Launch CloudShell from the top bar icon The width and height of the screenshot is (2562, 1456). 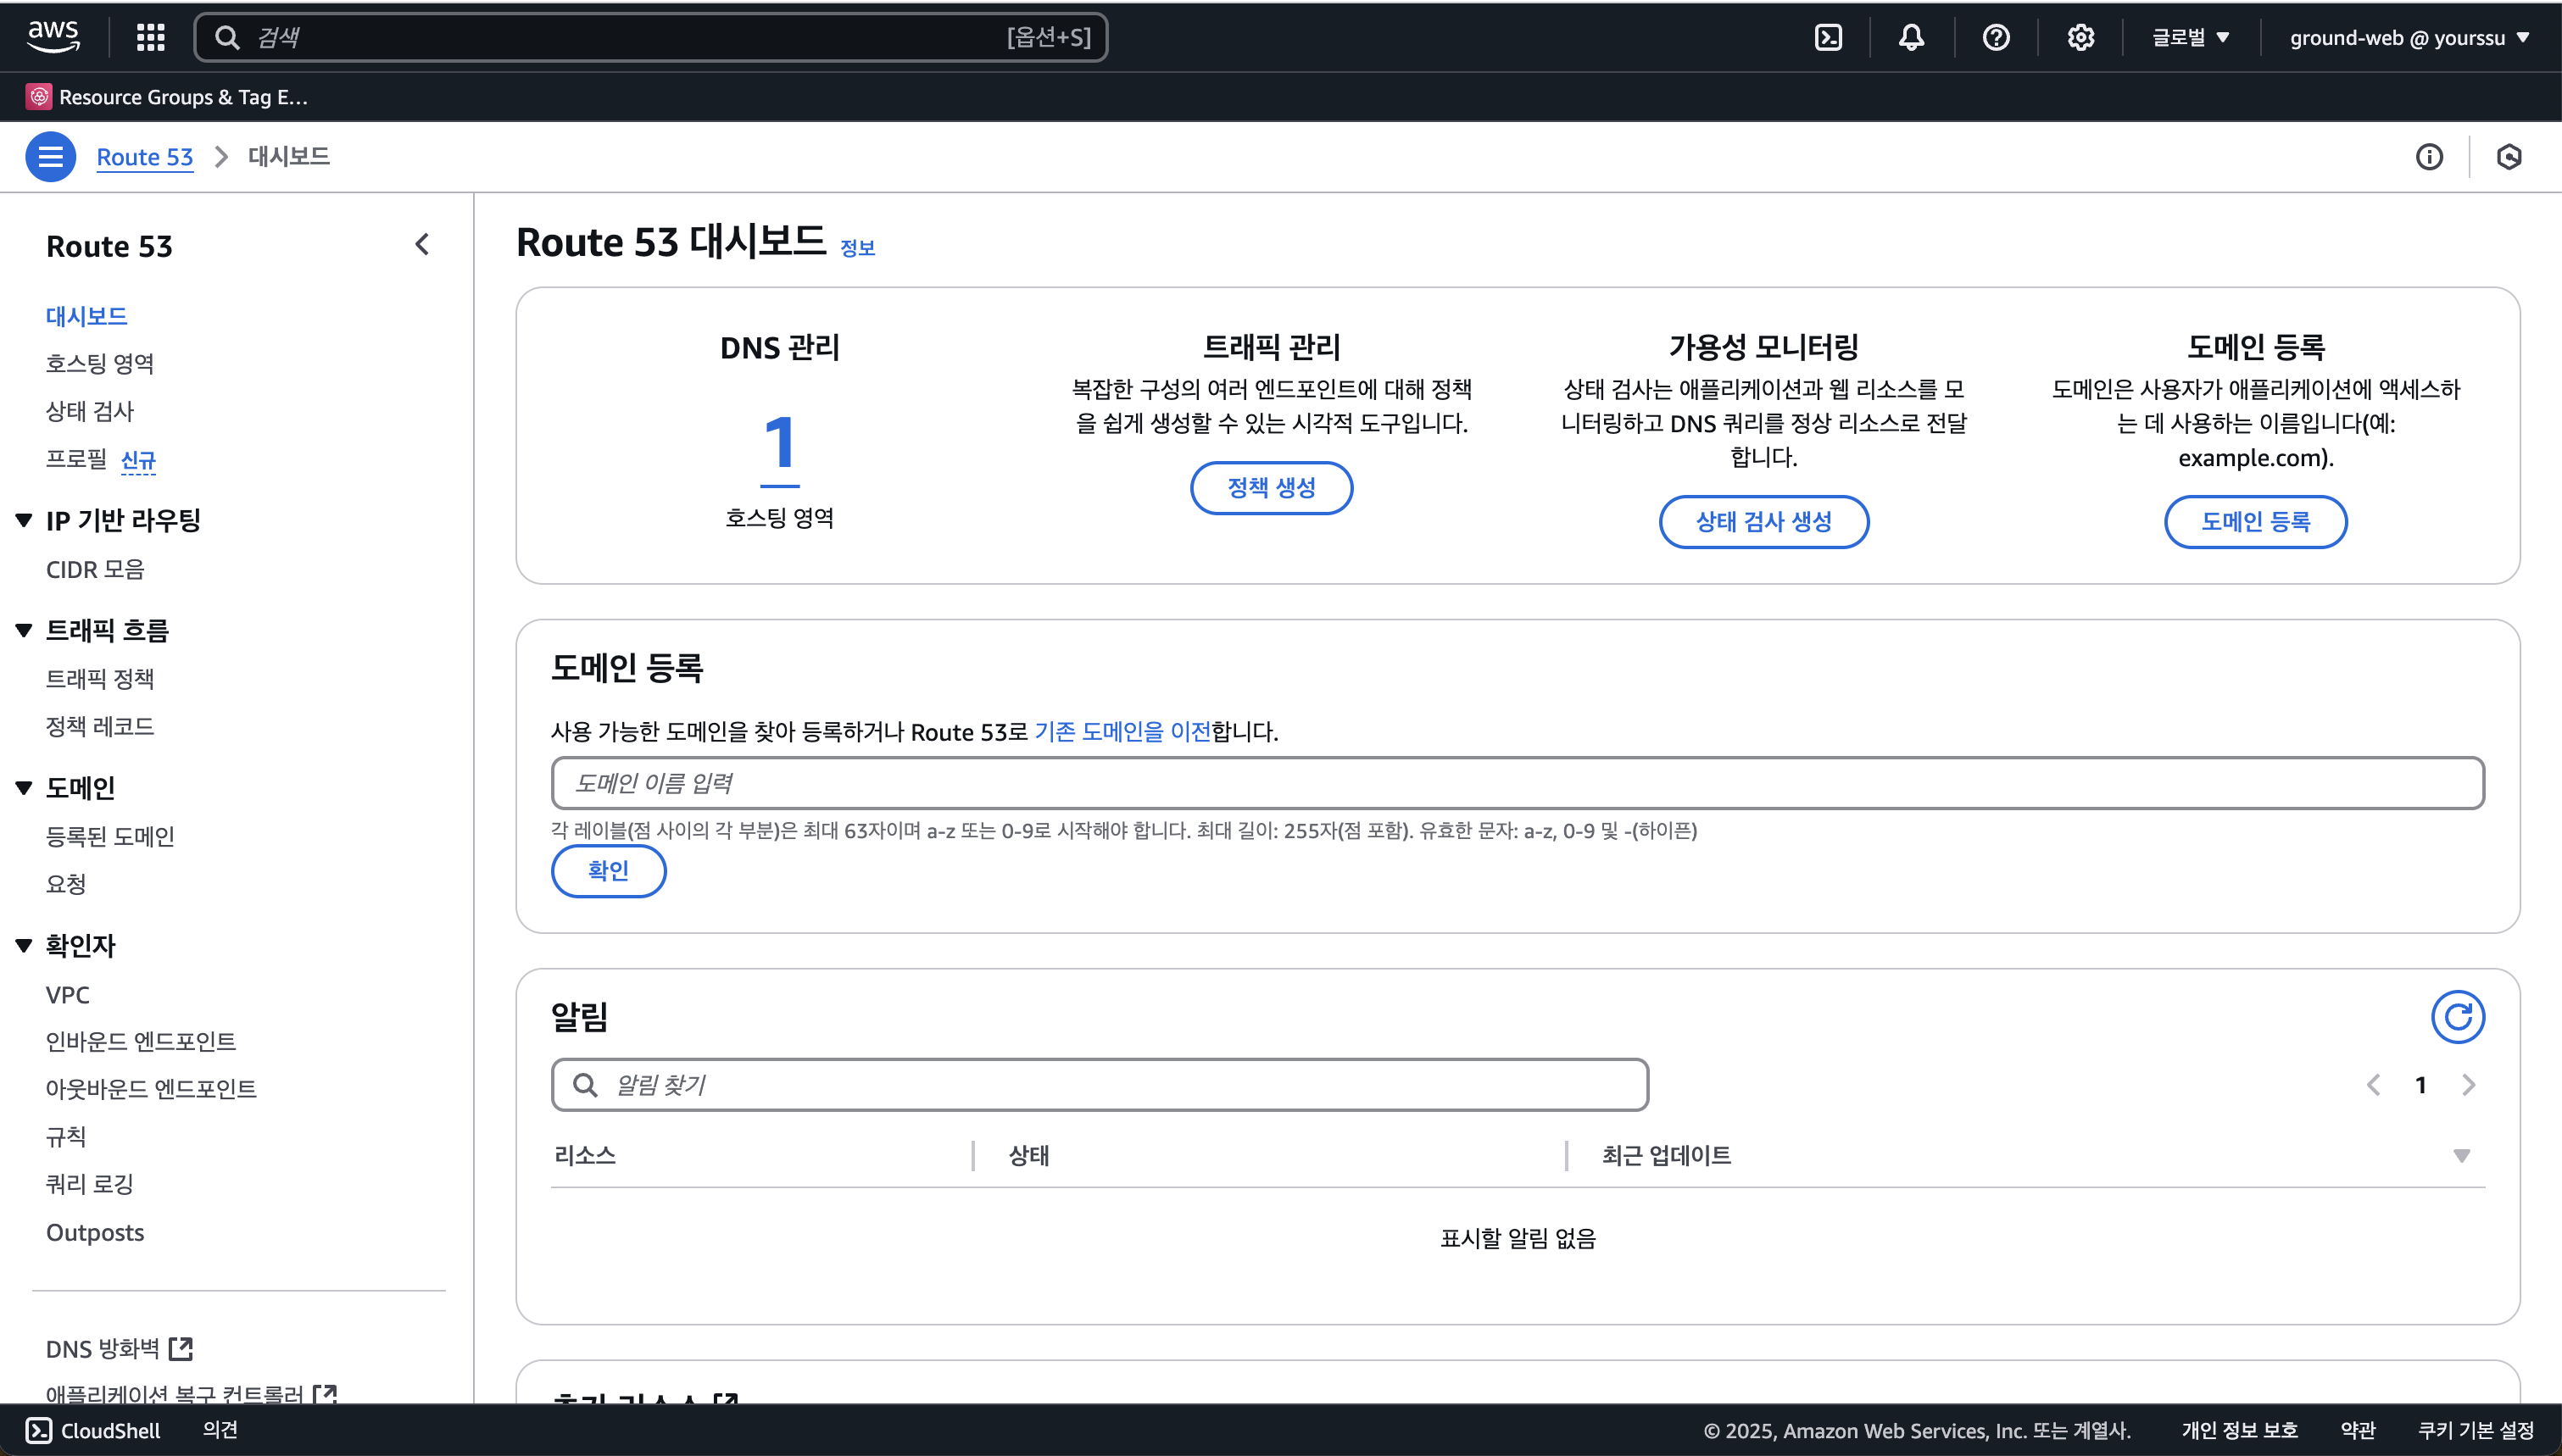pos(1828,38)
